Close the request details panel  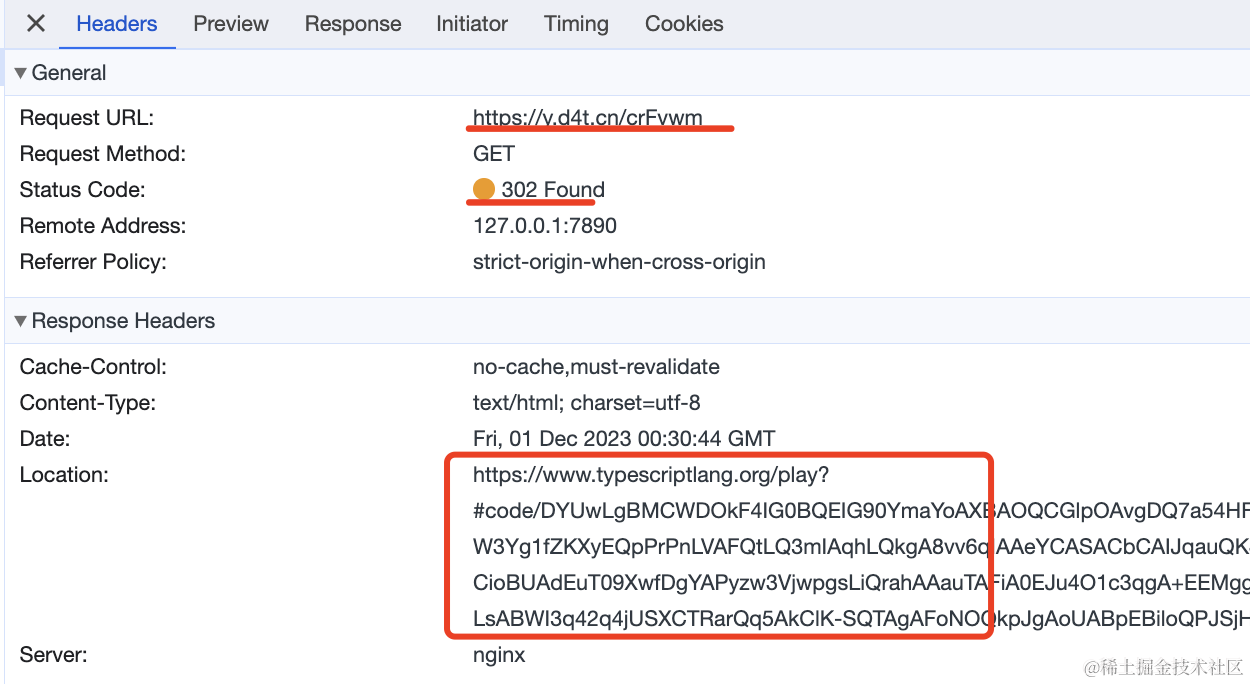[35, 23]
